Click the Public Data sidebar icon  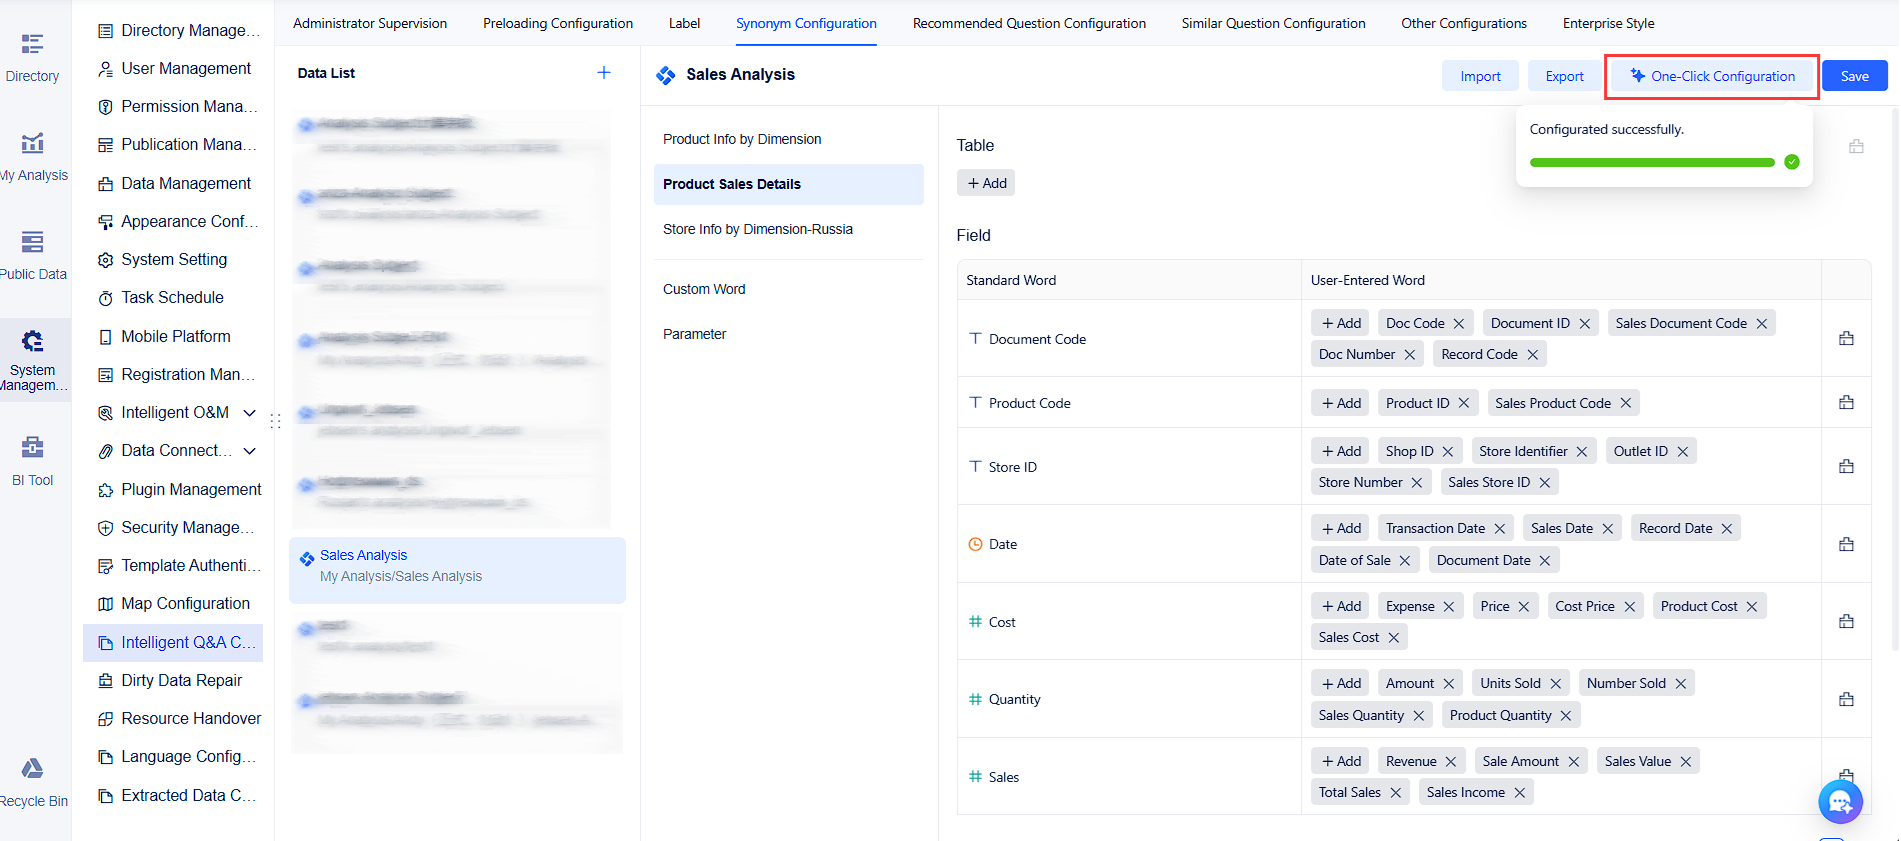[32, 254]
